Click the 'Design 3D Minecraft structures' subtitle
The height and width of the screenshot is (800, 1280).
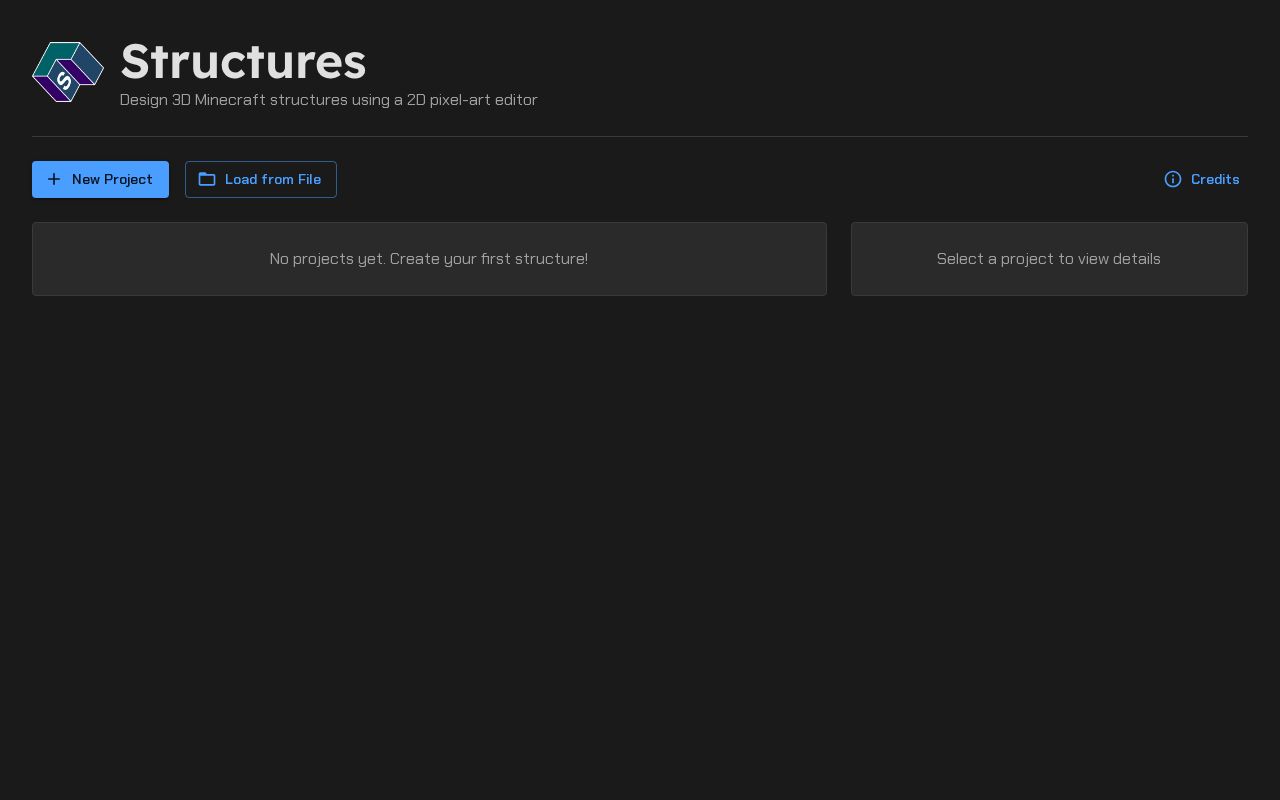(329, 100)
